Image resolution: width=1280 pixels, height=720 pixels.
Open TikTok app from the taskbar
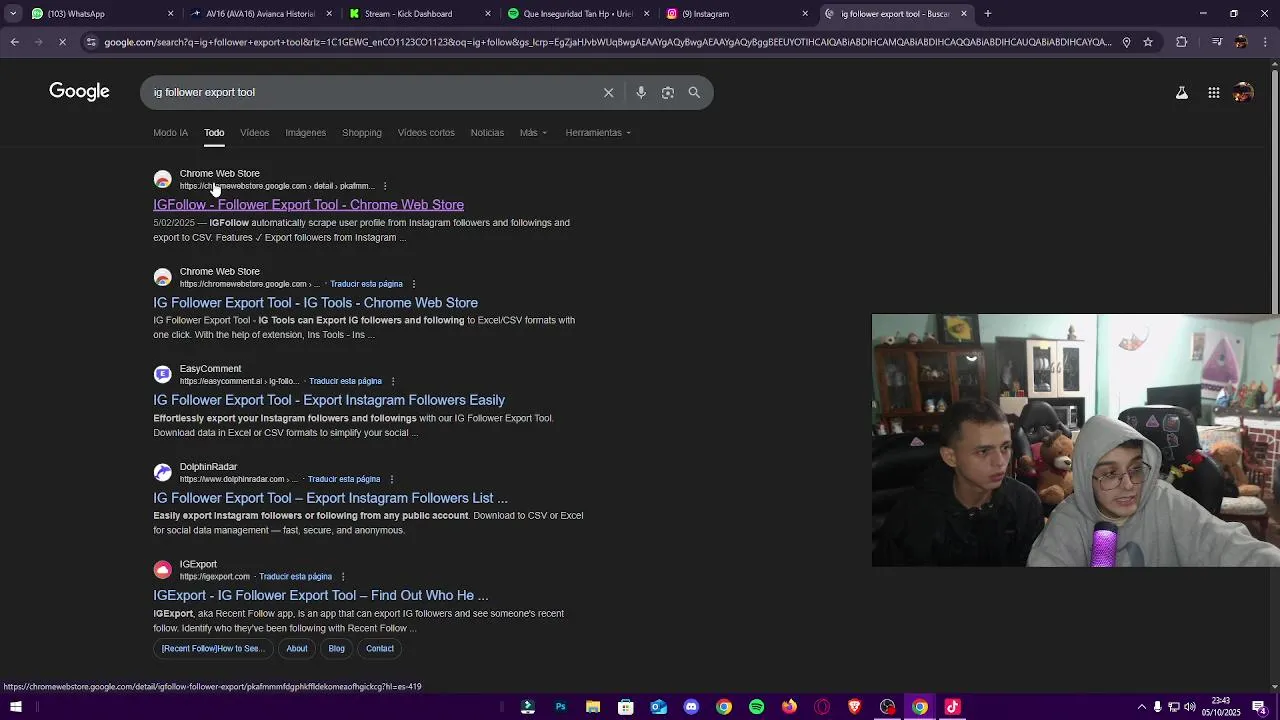point(952,707)
